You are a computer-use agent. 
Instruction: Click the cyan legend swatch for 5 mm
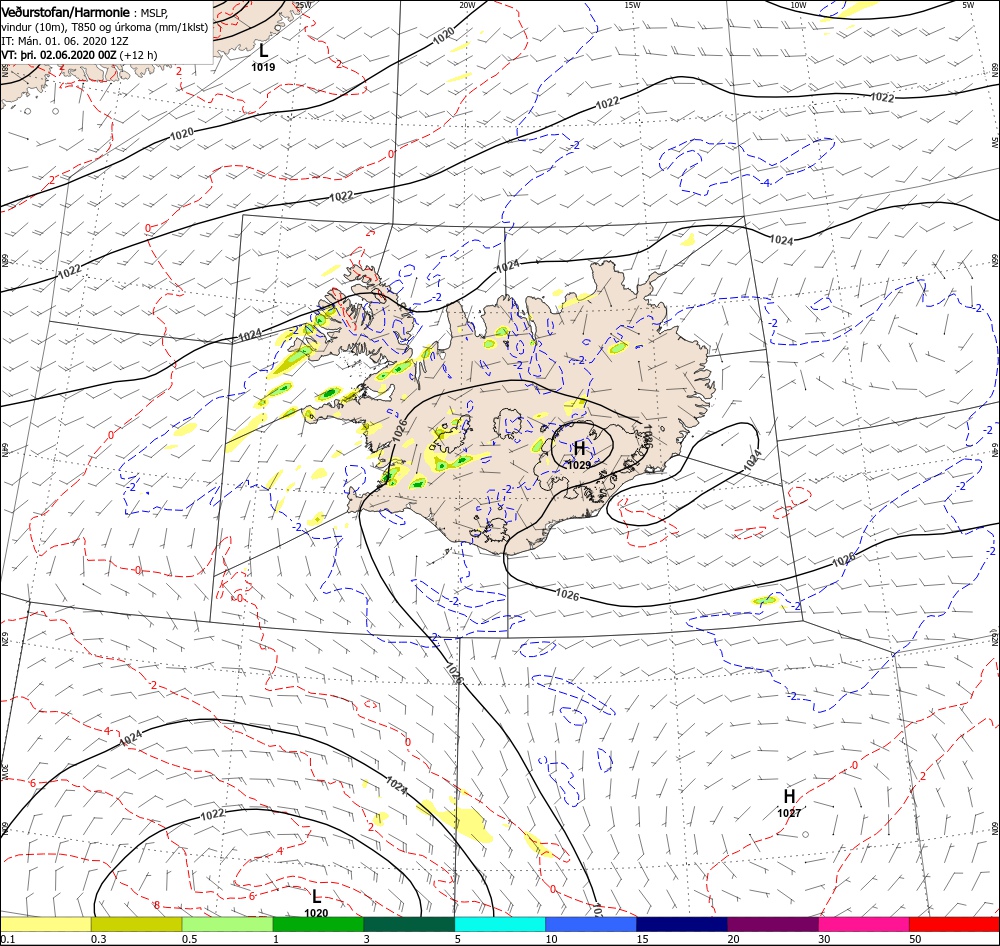click(500, 924)
